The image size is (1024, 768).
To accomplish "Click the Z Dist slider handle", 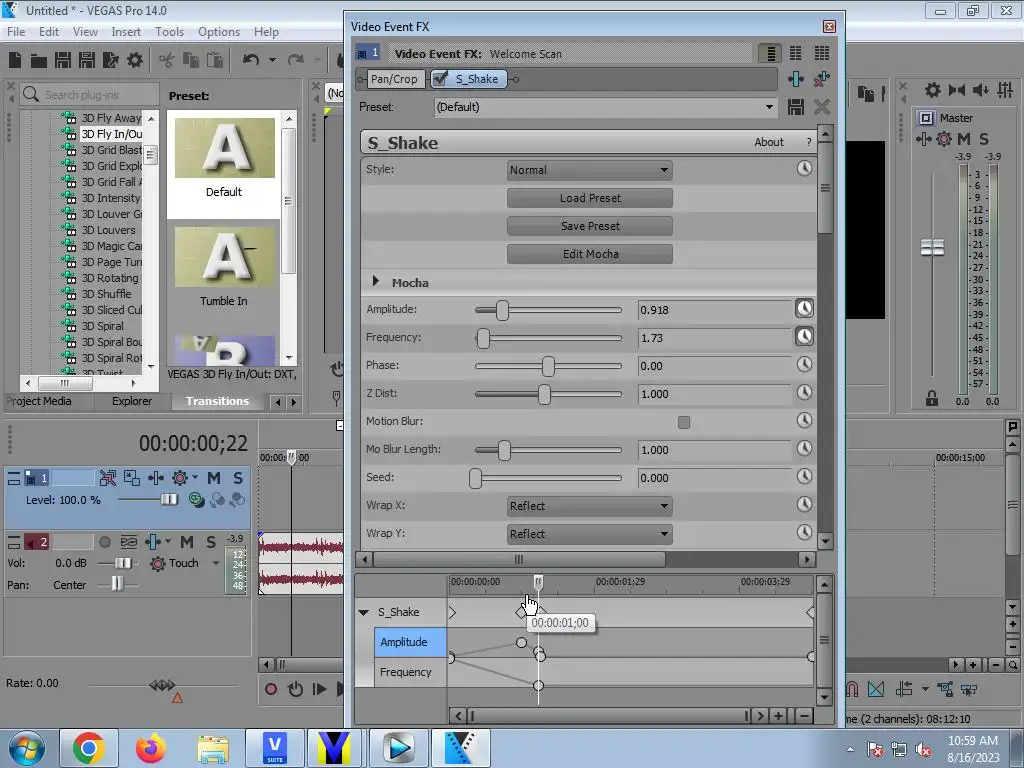I will (x=544, y=394).
